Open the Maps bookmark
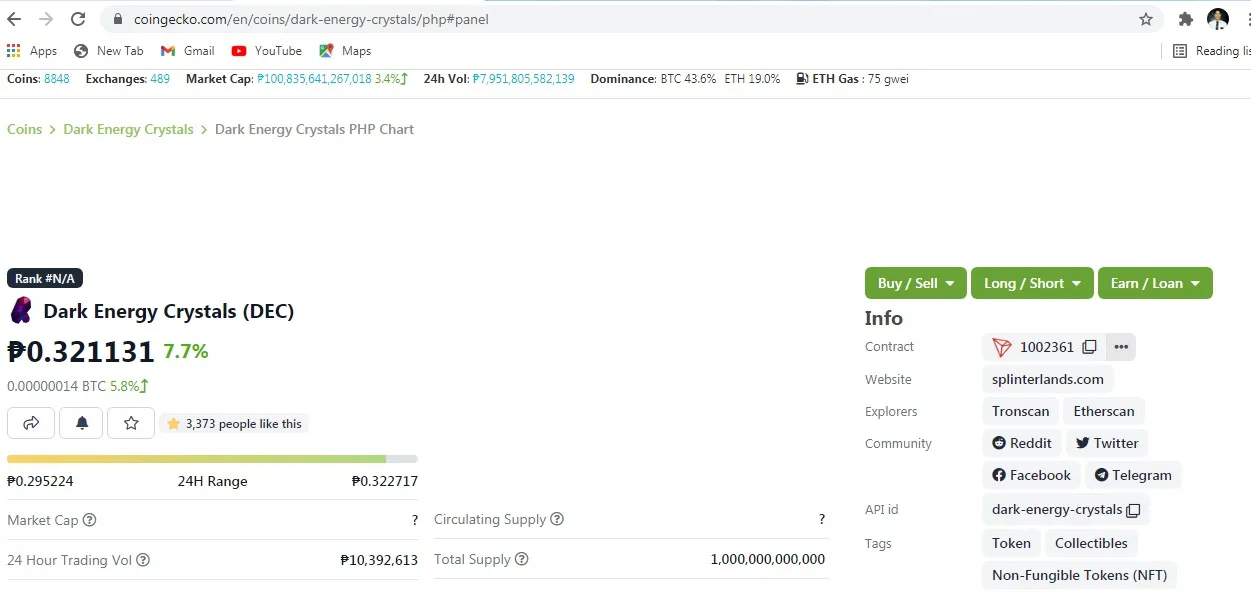The image size is (1251, 606). 345,51
